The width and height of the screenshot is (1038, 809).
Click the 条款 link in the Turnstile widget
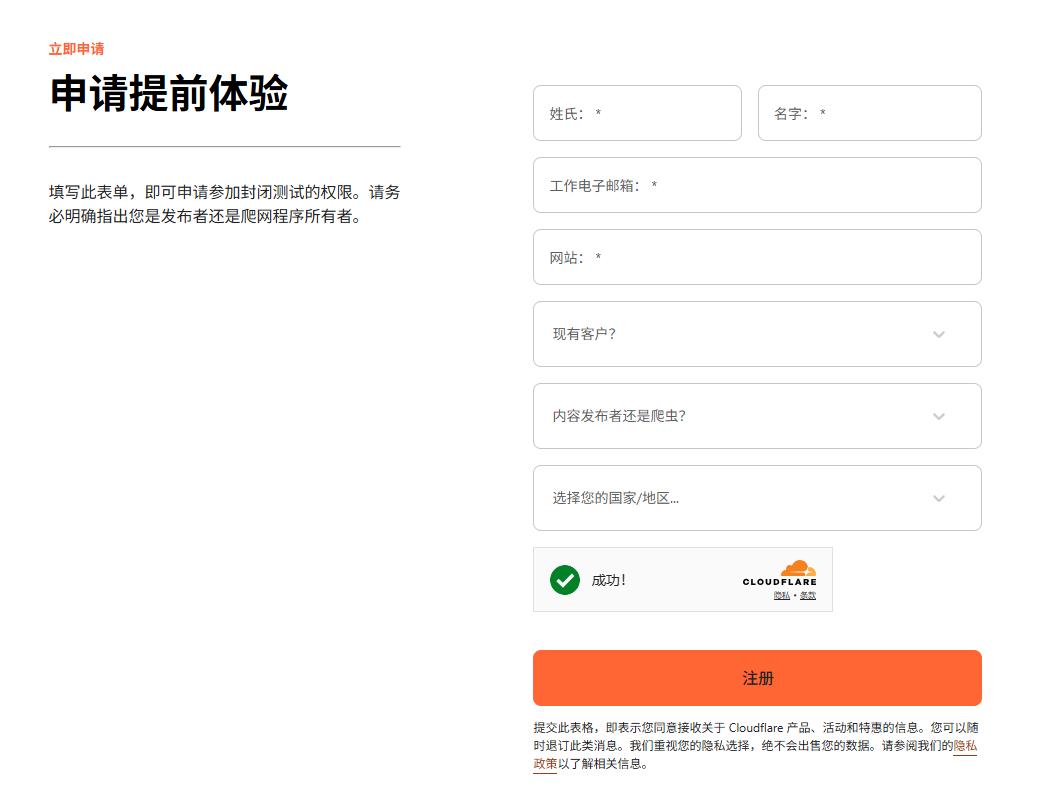point(809,595)
